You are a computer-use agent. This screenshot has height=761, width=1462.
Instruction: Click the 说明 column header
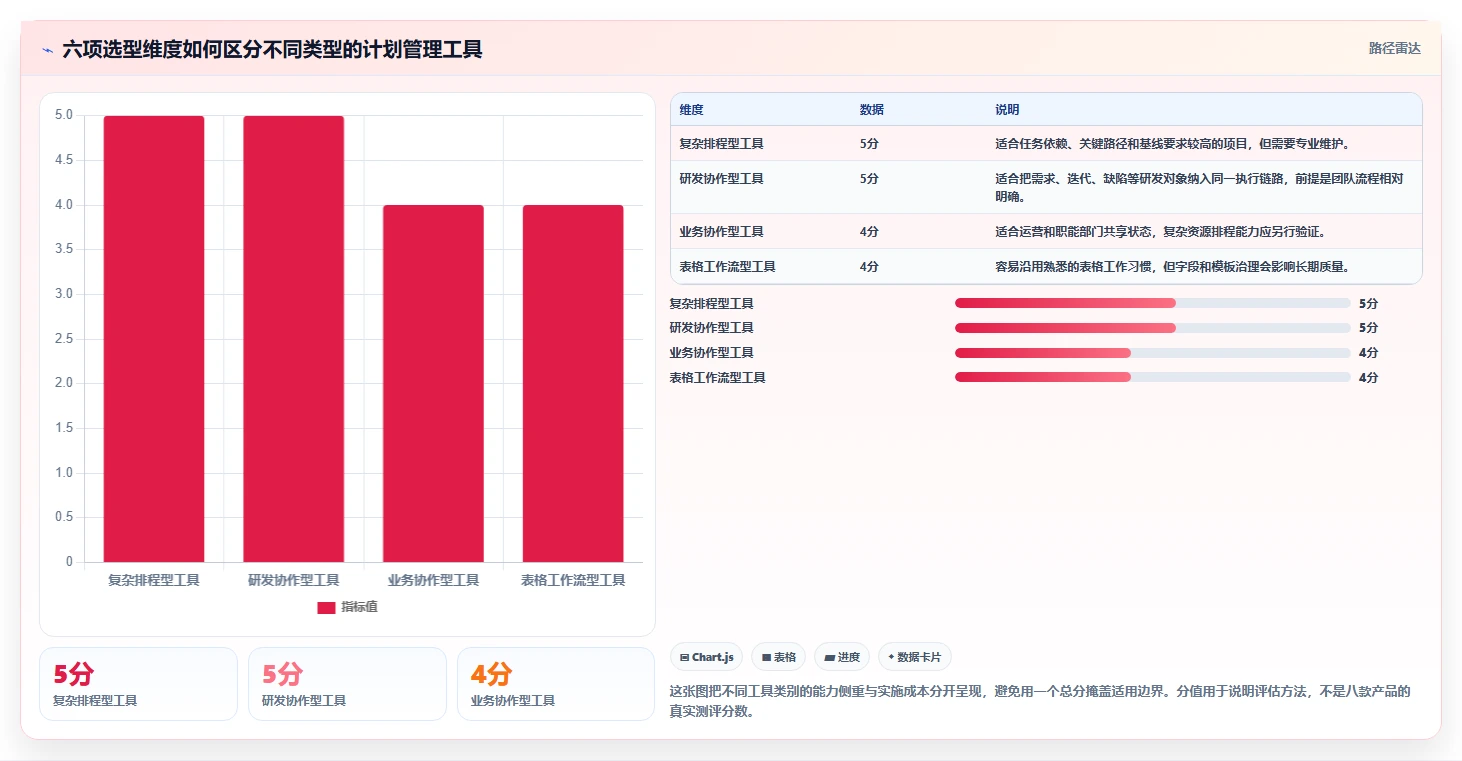tap(1007, 110)
